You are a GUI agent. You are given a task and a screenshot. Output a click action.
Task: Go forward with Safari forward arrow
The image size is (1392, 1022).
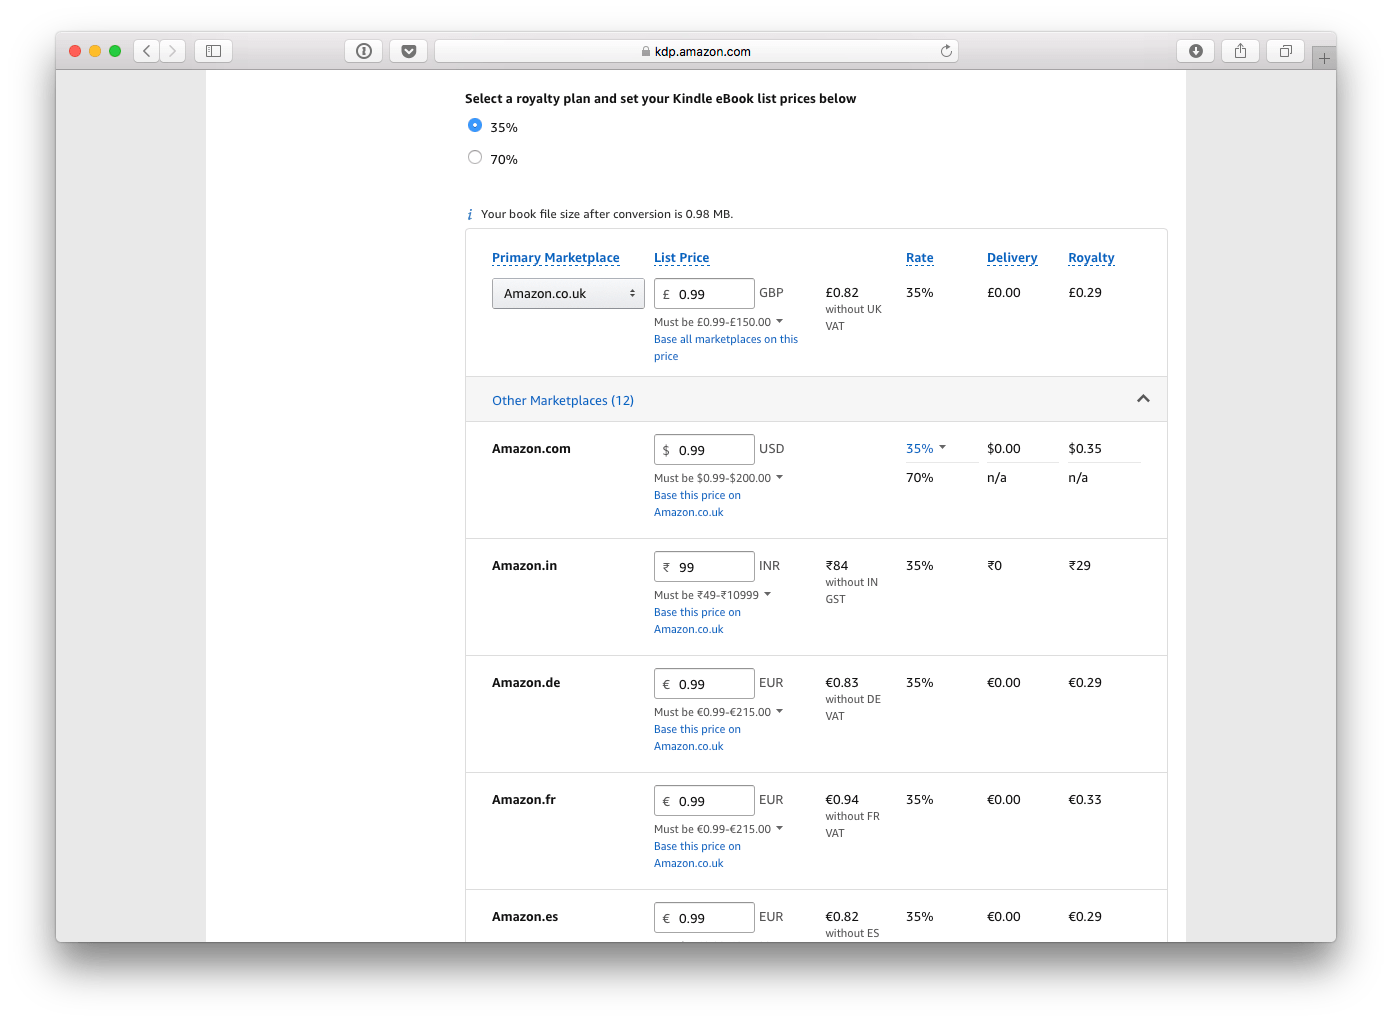coord(173,51)
